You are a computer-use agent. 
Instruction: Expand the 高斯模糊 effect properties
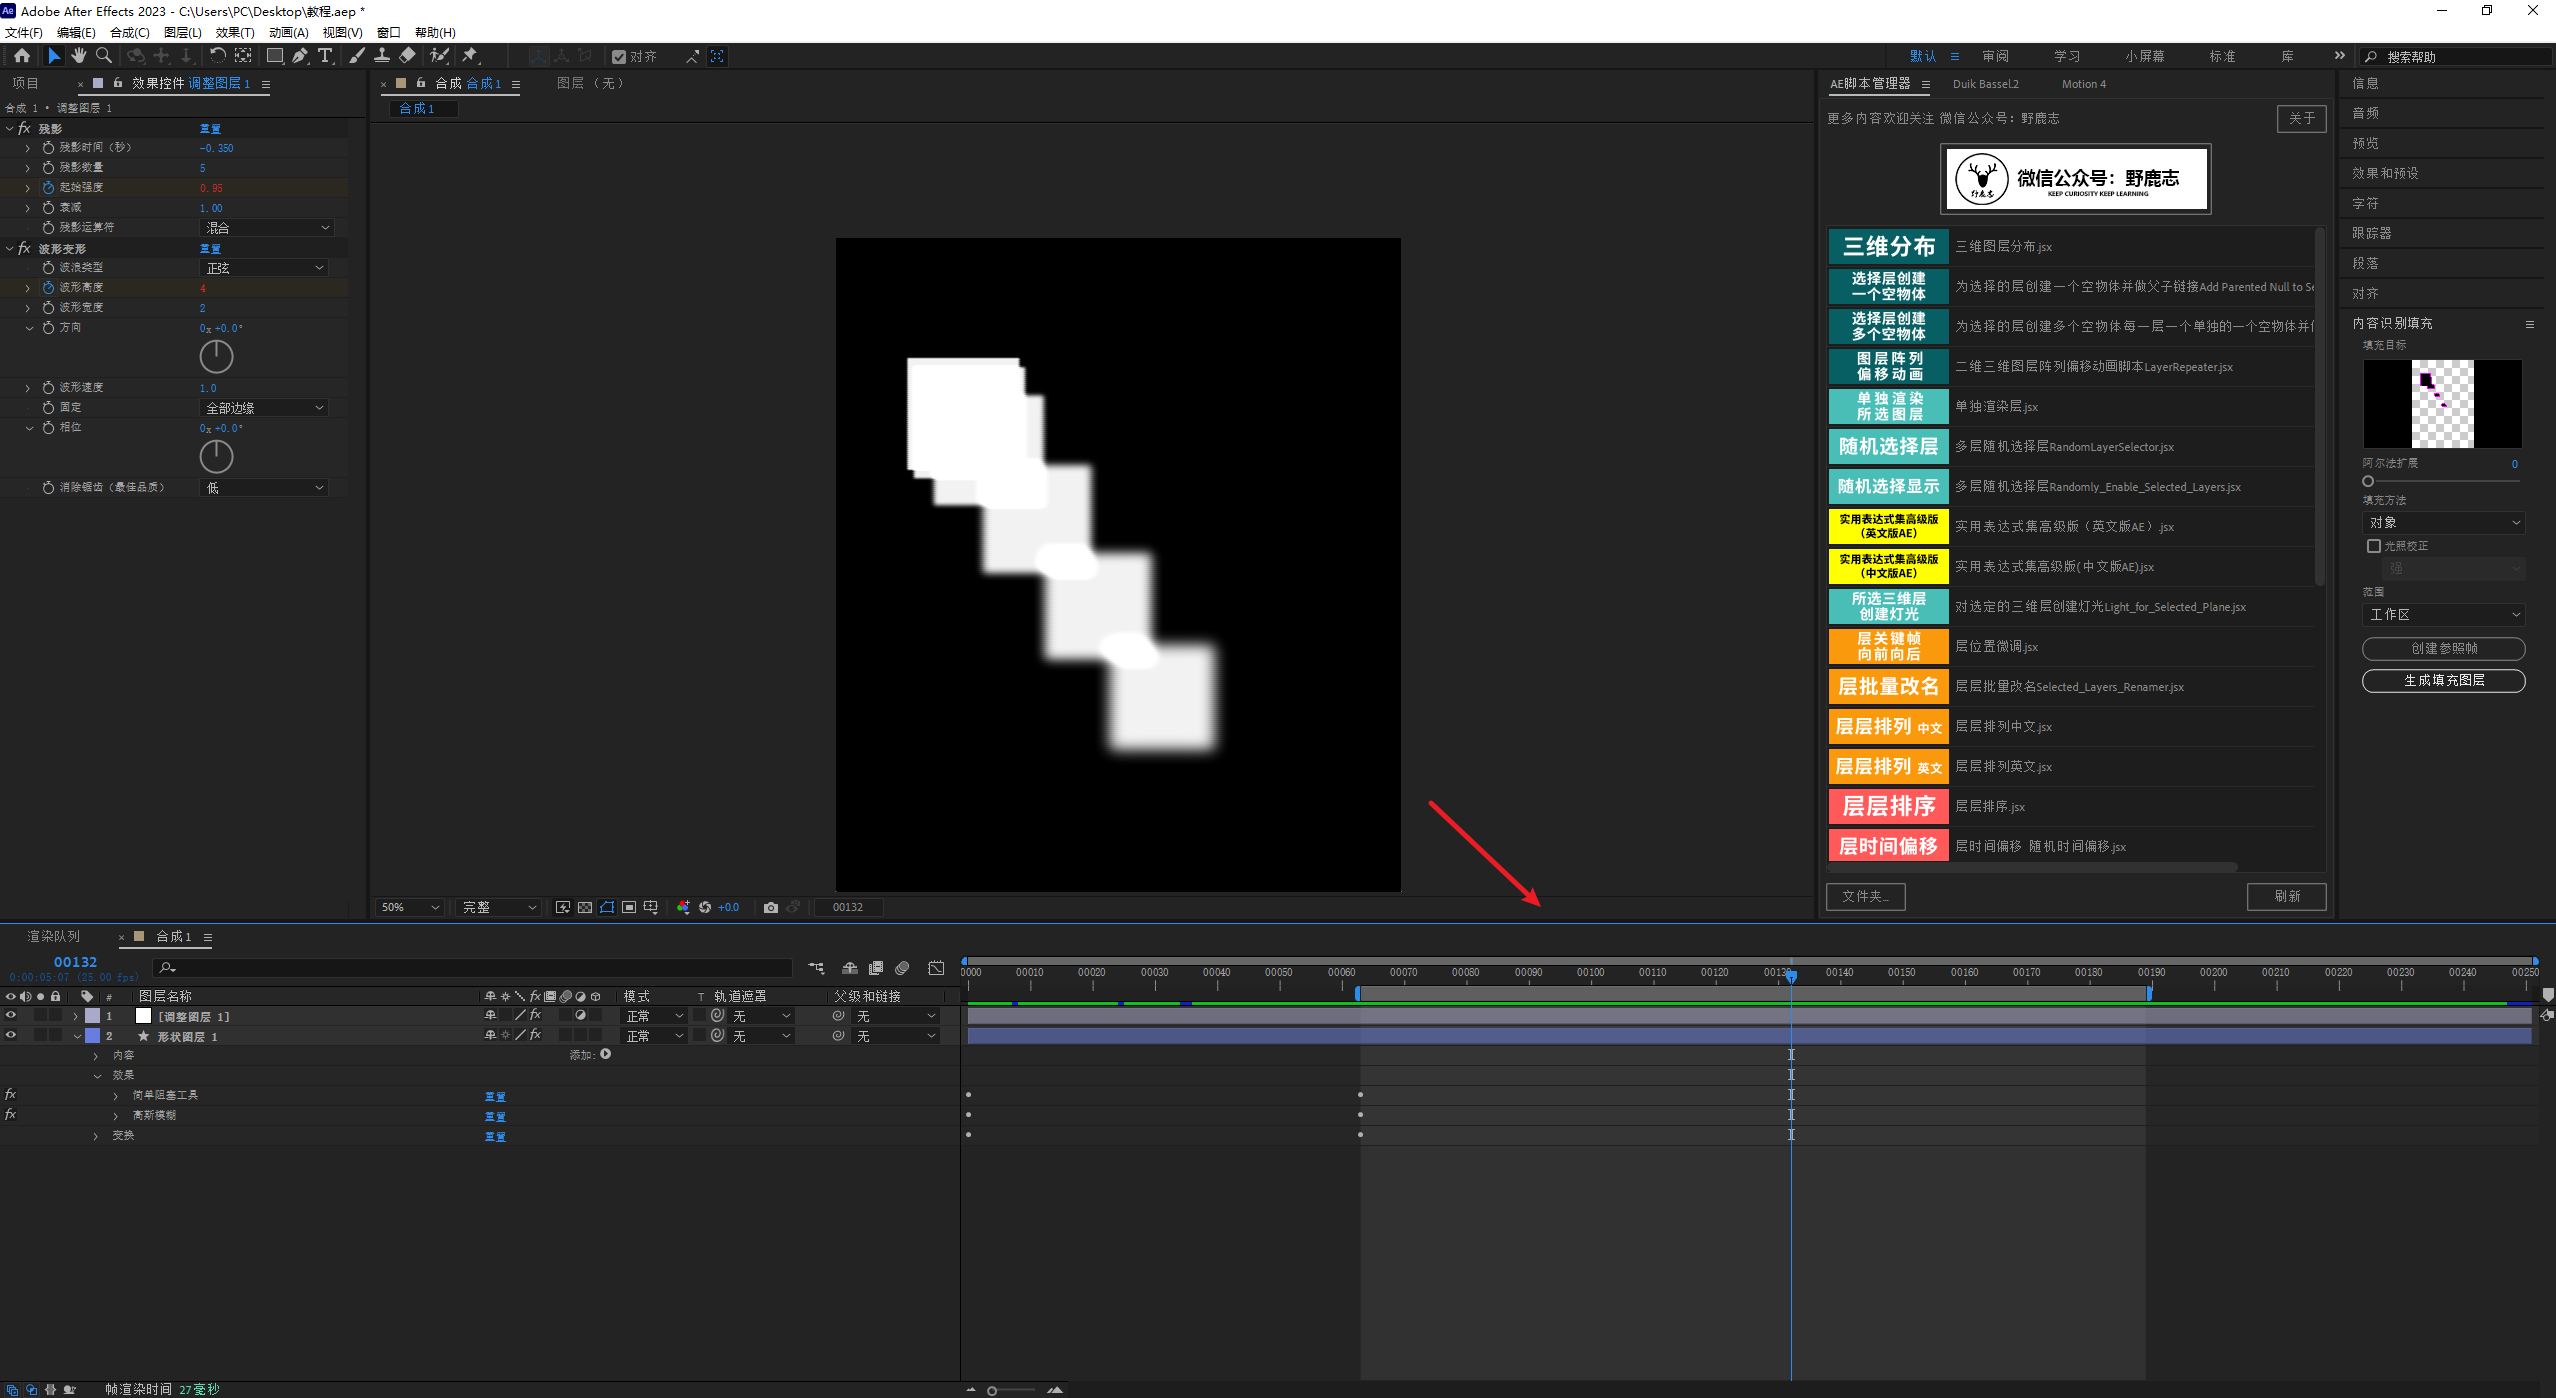(x=116, y=1116)
